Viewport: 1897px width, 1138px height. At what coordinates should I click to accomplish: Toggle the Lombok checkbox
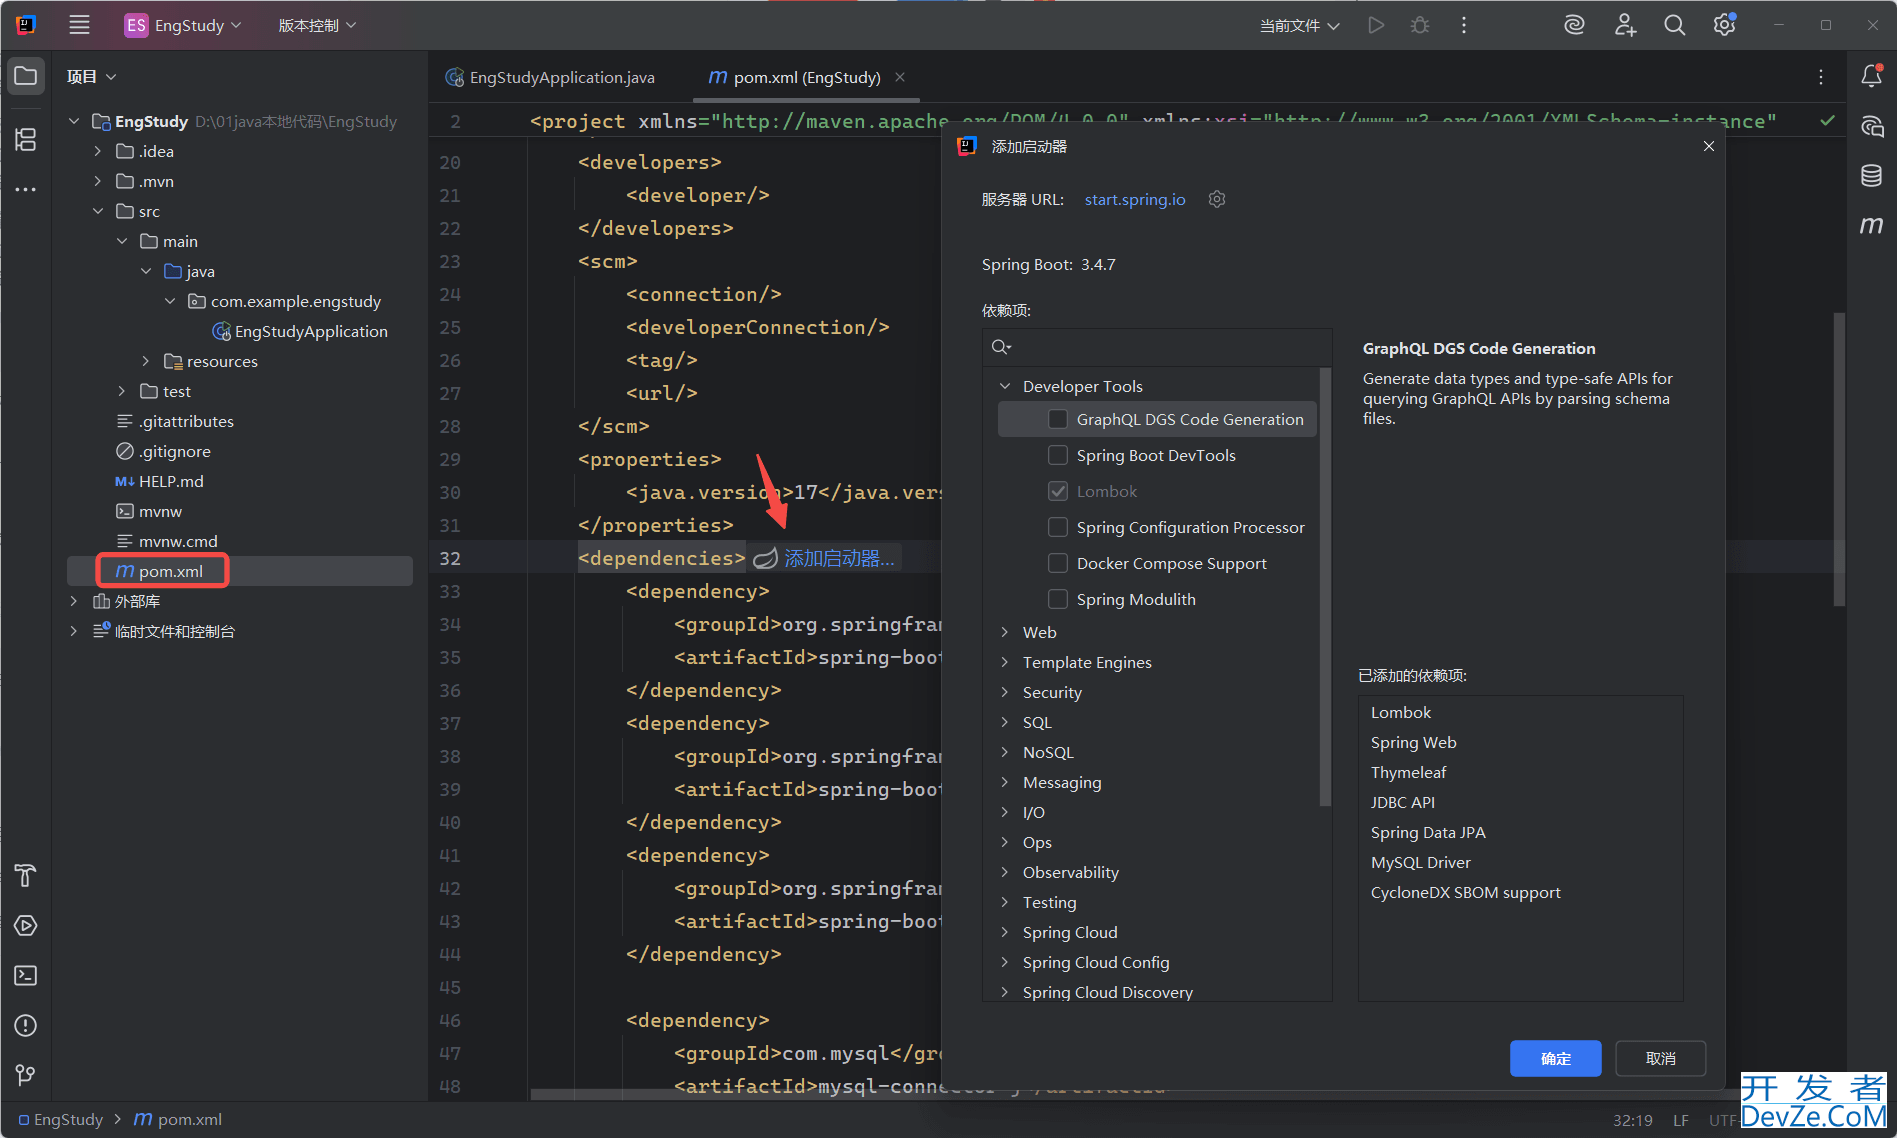1057,491
